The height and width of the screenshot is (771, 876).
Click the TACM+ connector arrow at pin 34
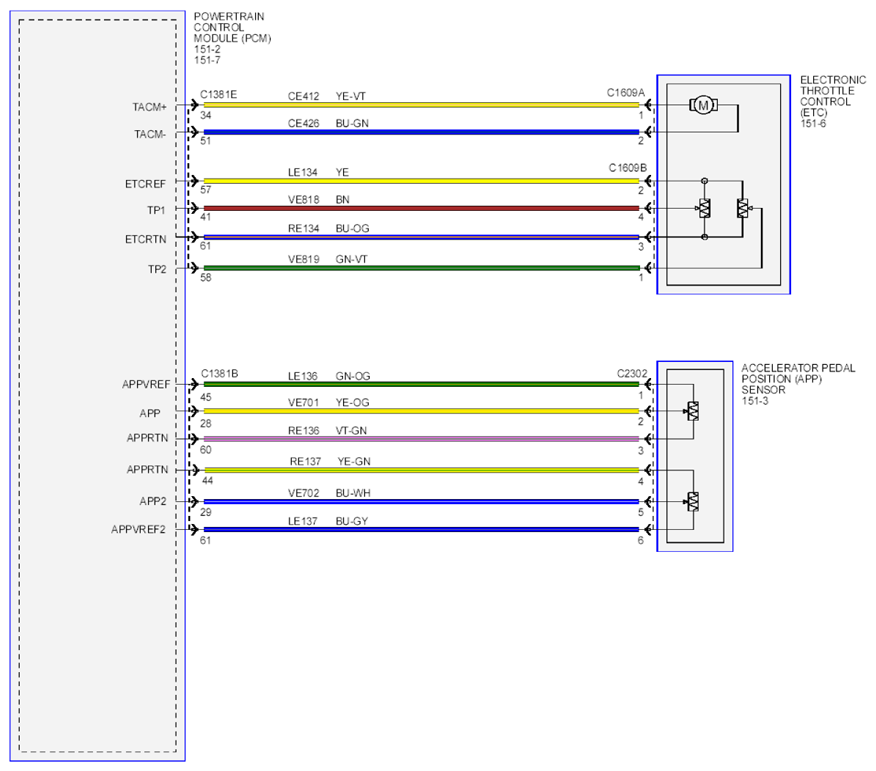tap(194, 104)
